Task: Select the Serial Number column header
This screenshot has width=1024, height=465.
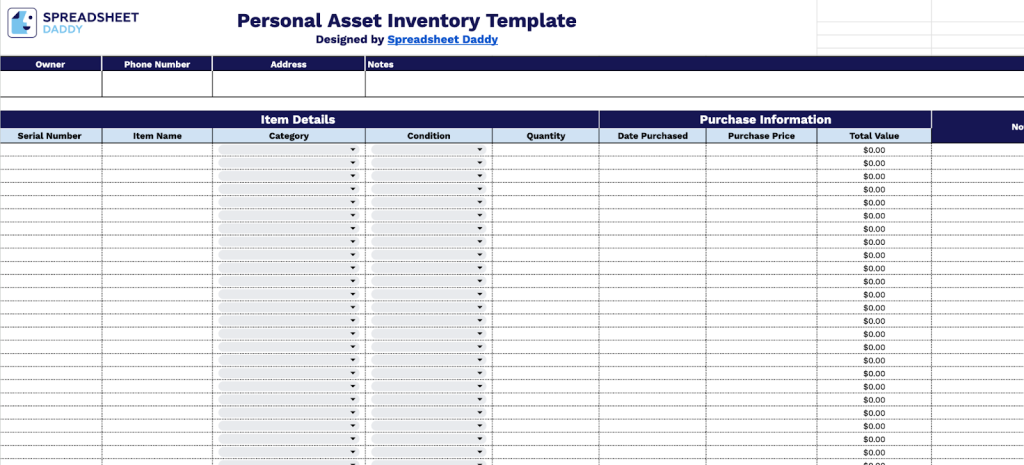Action: [x=50, y=136]
